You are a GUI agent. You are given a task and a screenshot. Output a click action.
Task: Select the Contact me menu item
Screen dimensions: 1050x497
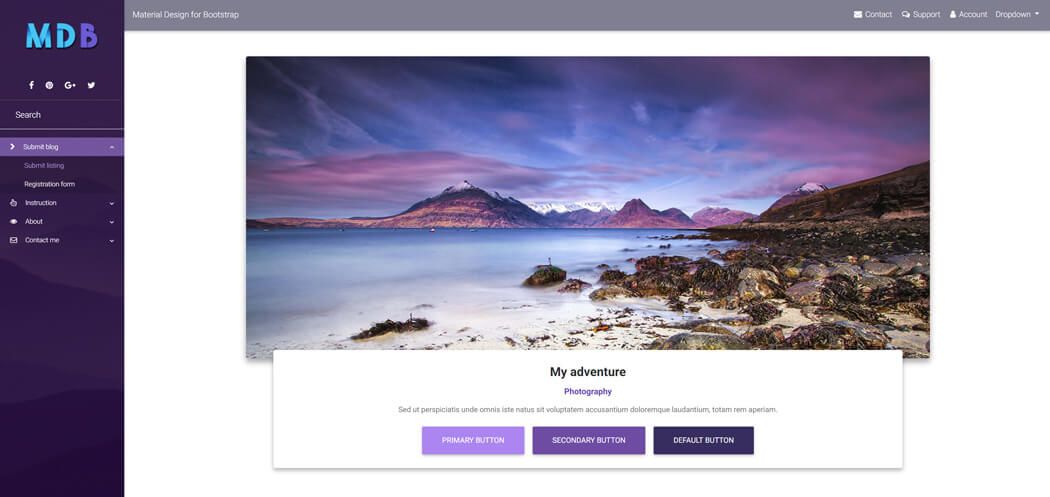(62, 240)
